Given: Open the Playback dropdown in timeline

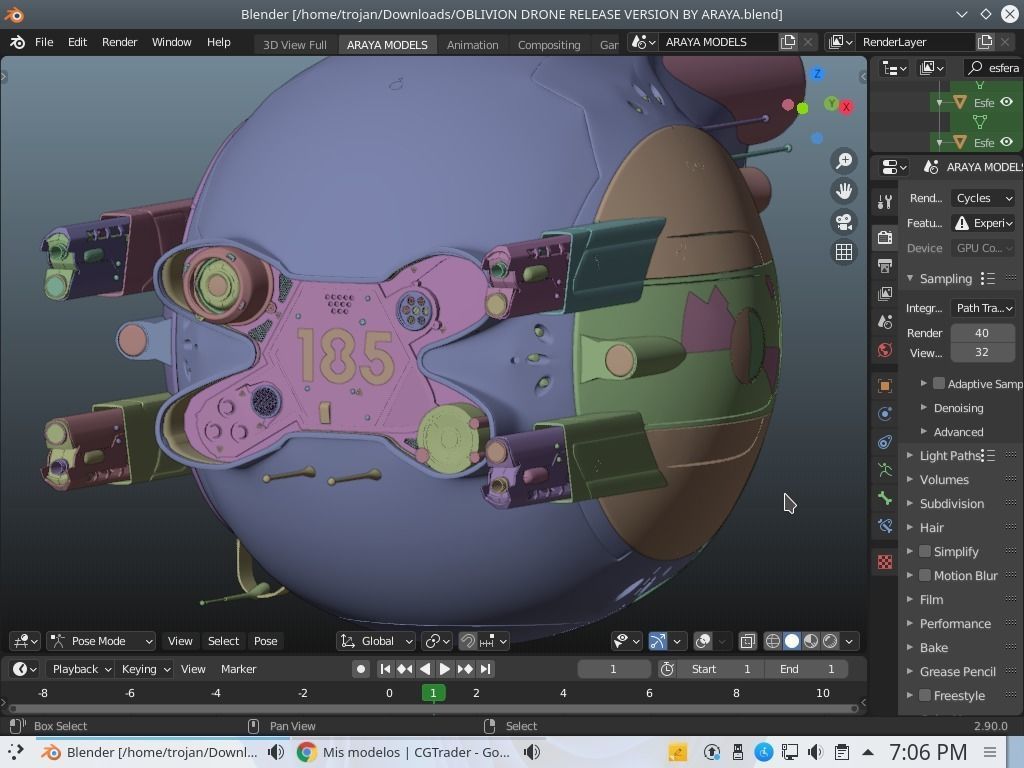Looking at the screenshot, I should pyautogui.click(x=80, y=669).
